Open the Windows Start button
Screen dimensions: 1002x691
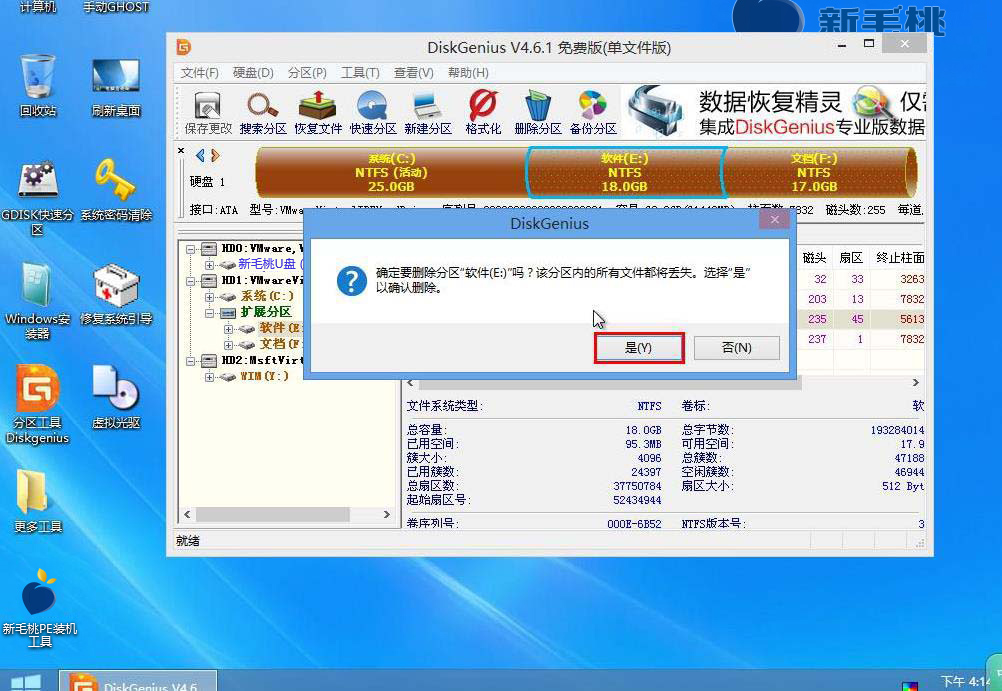tap(26, 683)
